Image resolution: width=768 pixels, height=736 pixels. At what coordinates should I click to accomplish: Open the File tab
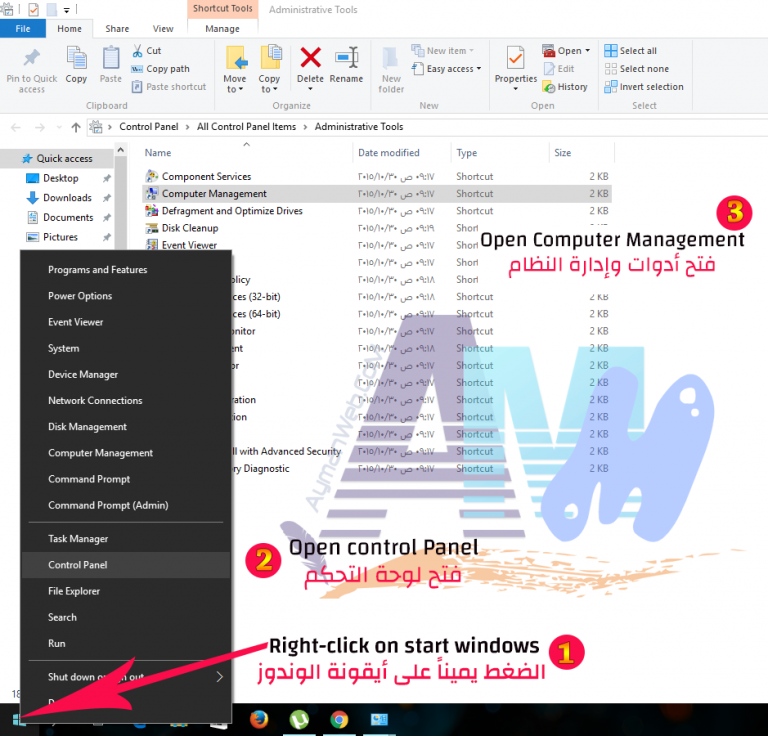(23, 28)
